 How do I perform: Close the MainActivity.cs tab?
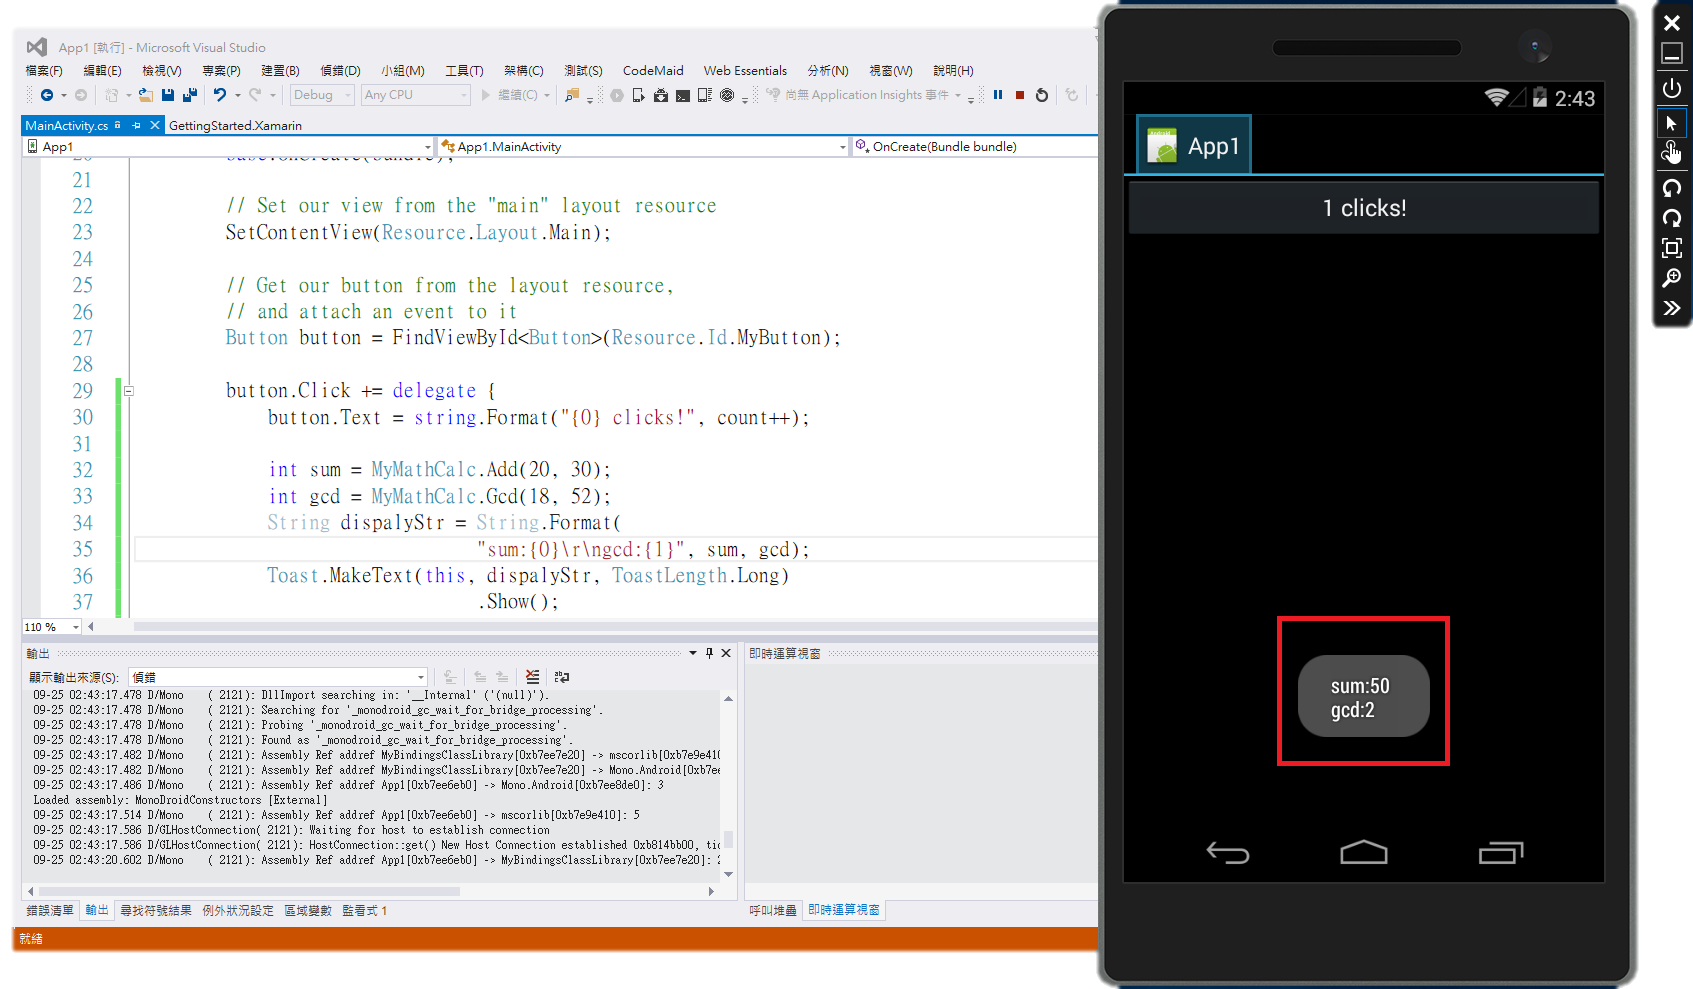155,125
